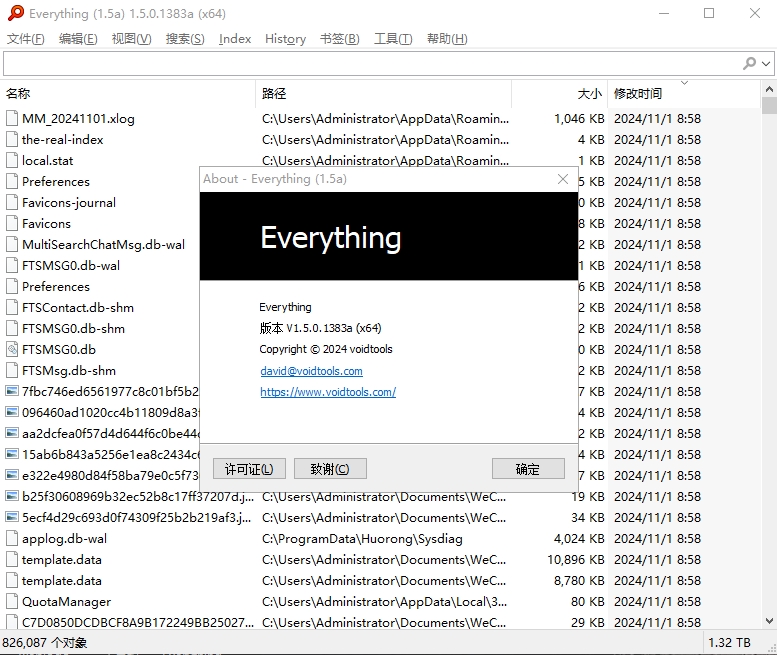Open the 帮助(H) menu
The image size is (777, 655).
coord(447,39)
